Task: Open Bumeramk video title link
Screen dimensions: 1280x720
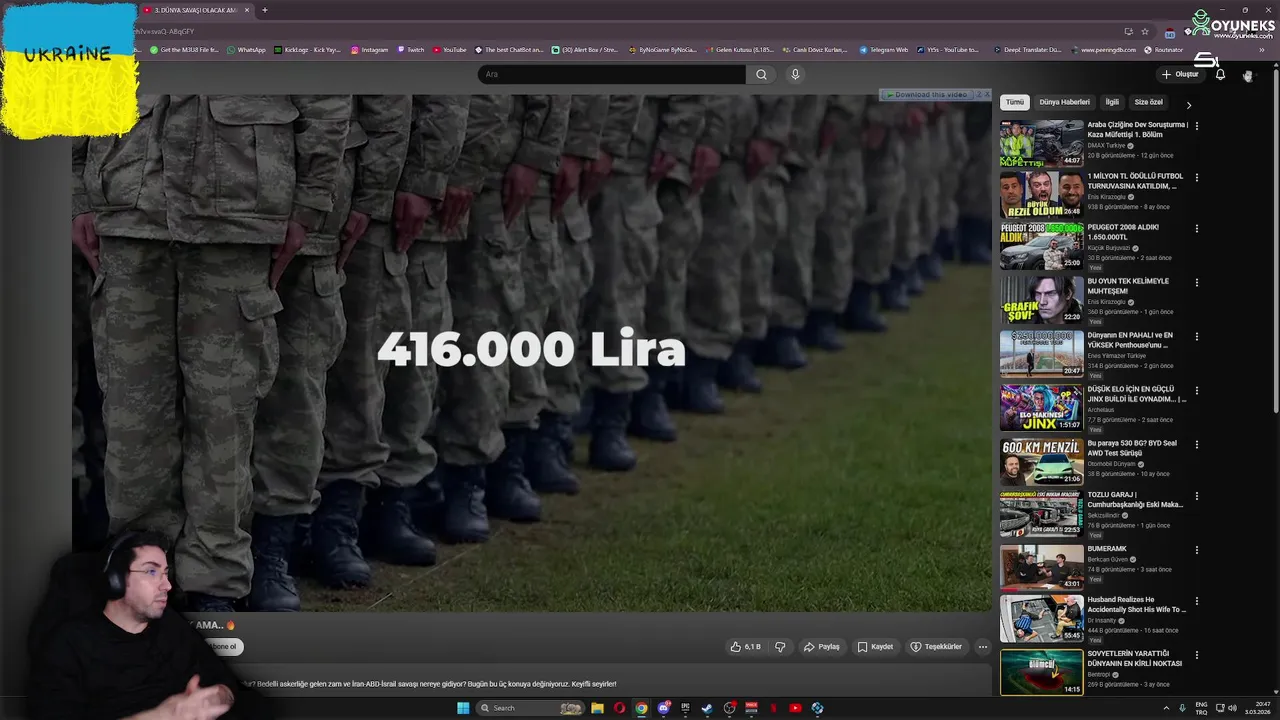Action: click(1107, 549)
